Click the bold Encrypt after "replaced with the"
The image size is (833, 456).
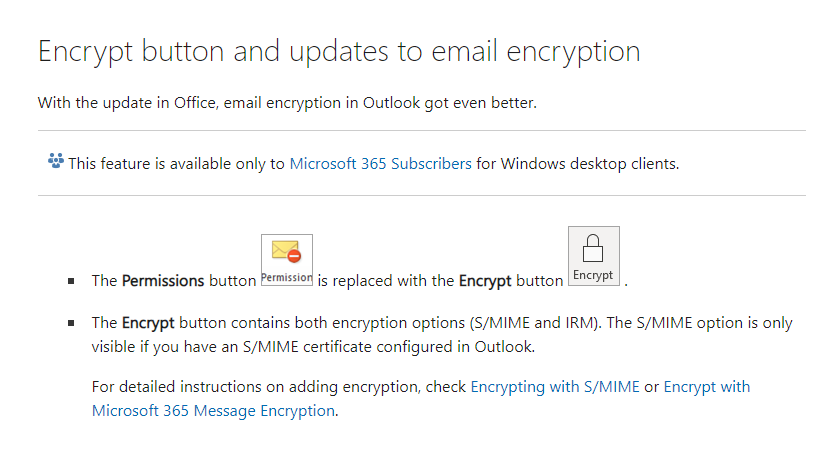(x=485, y=281)
